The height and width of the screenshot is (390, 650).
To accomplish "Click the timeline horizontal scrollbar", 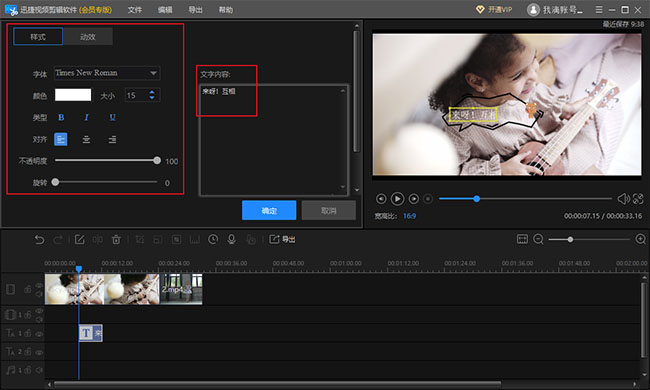I will 278,384.
